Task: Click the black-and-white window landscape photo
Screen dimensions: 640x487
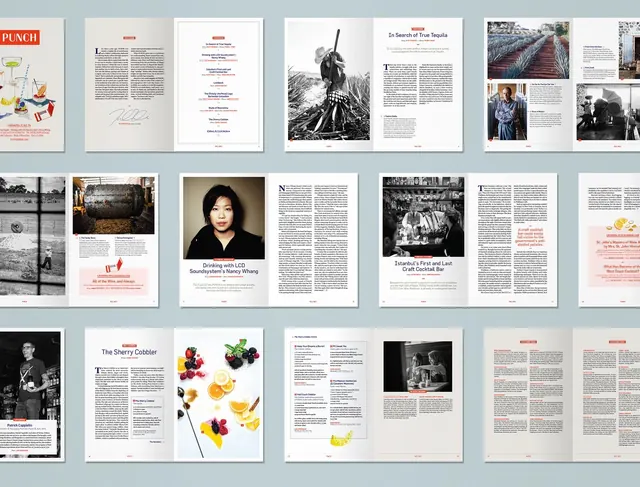Action: pyautogui.click(x=32, y=236)
